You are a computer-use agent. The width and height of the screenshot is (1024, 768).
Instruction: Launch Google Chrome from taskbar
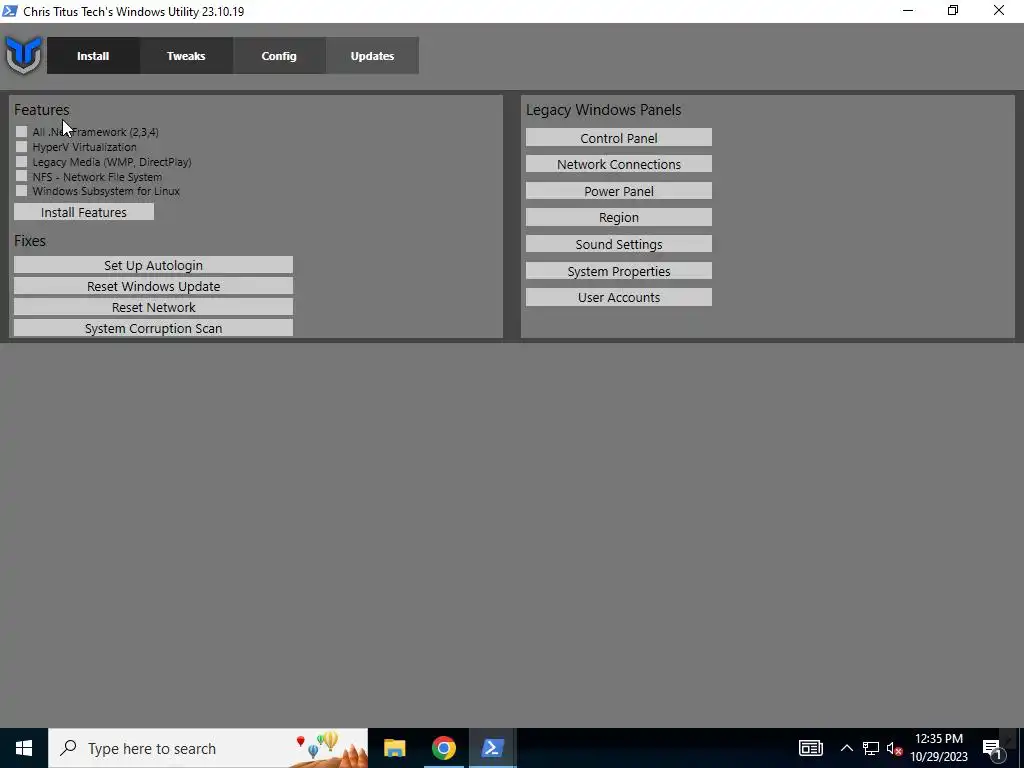[443, 748]
